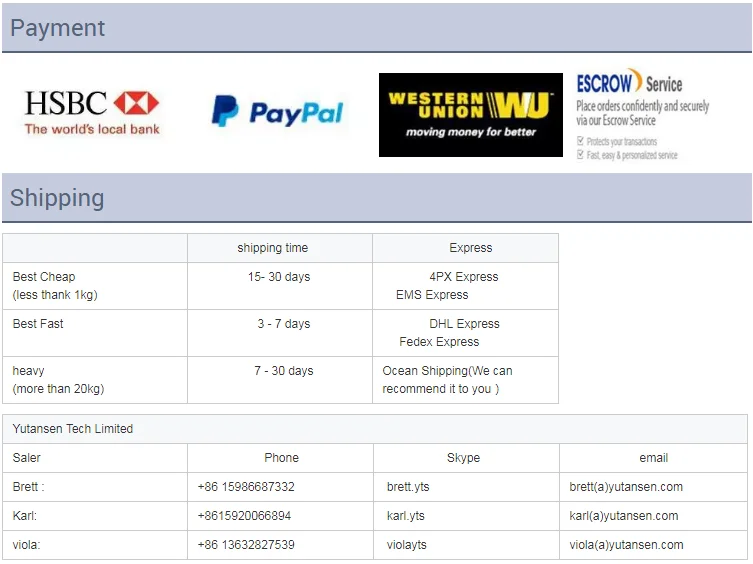
Task: Click Skype ID brett.yts
Action: (408, 487)
